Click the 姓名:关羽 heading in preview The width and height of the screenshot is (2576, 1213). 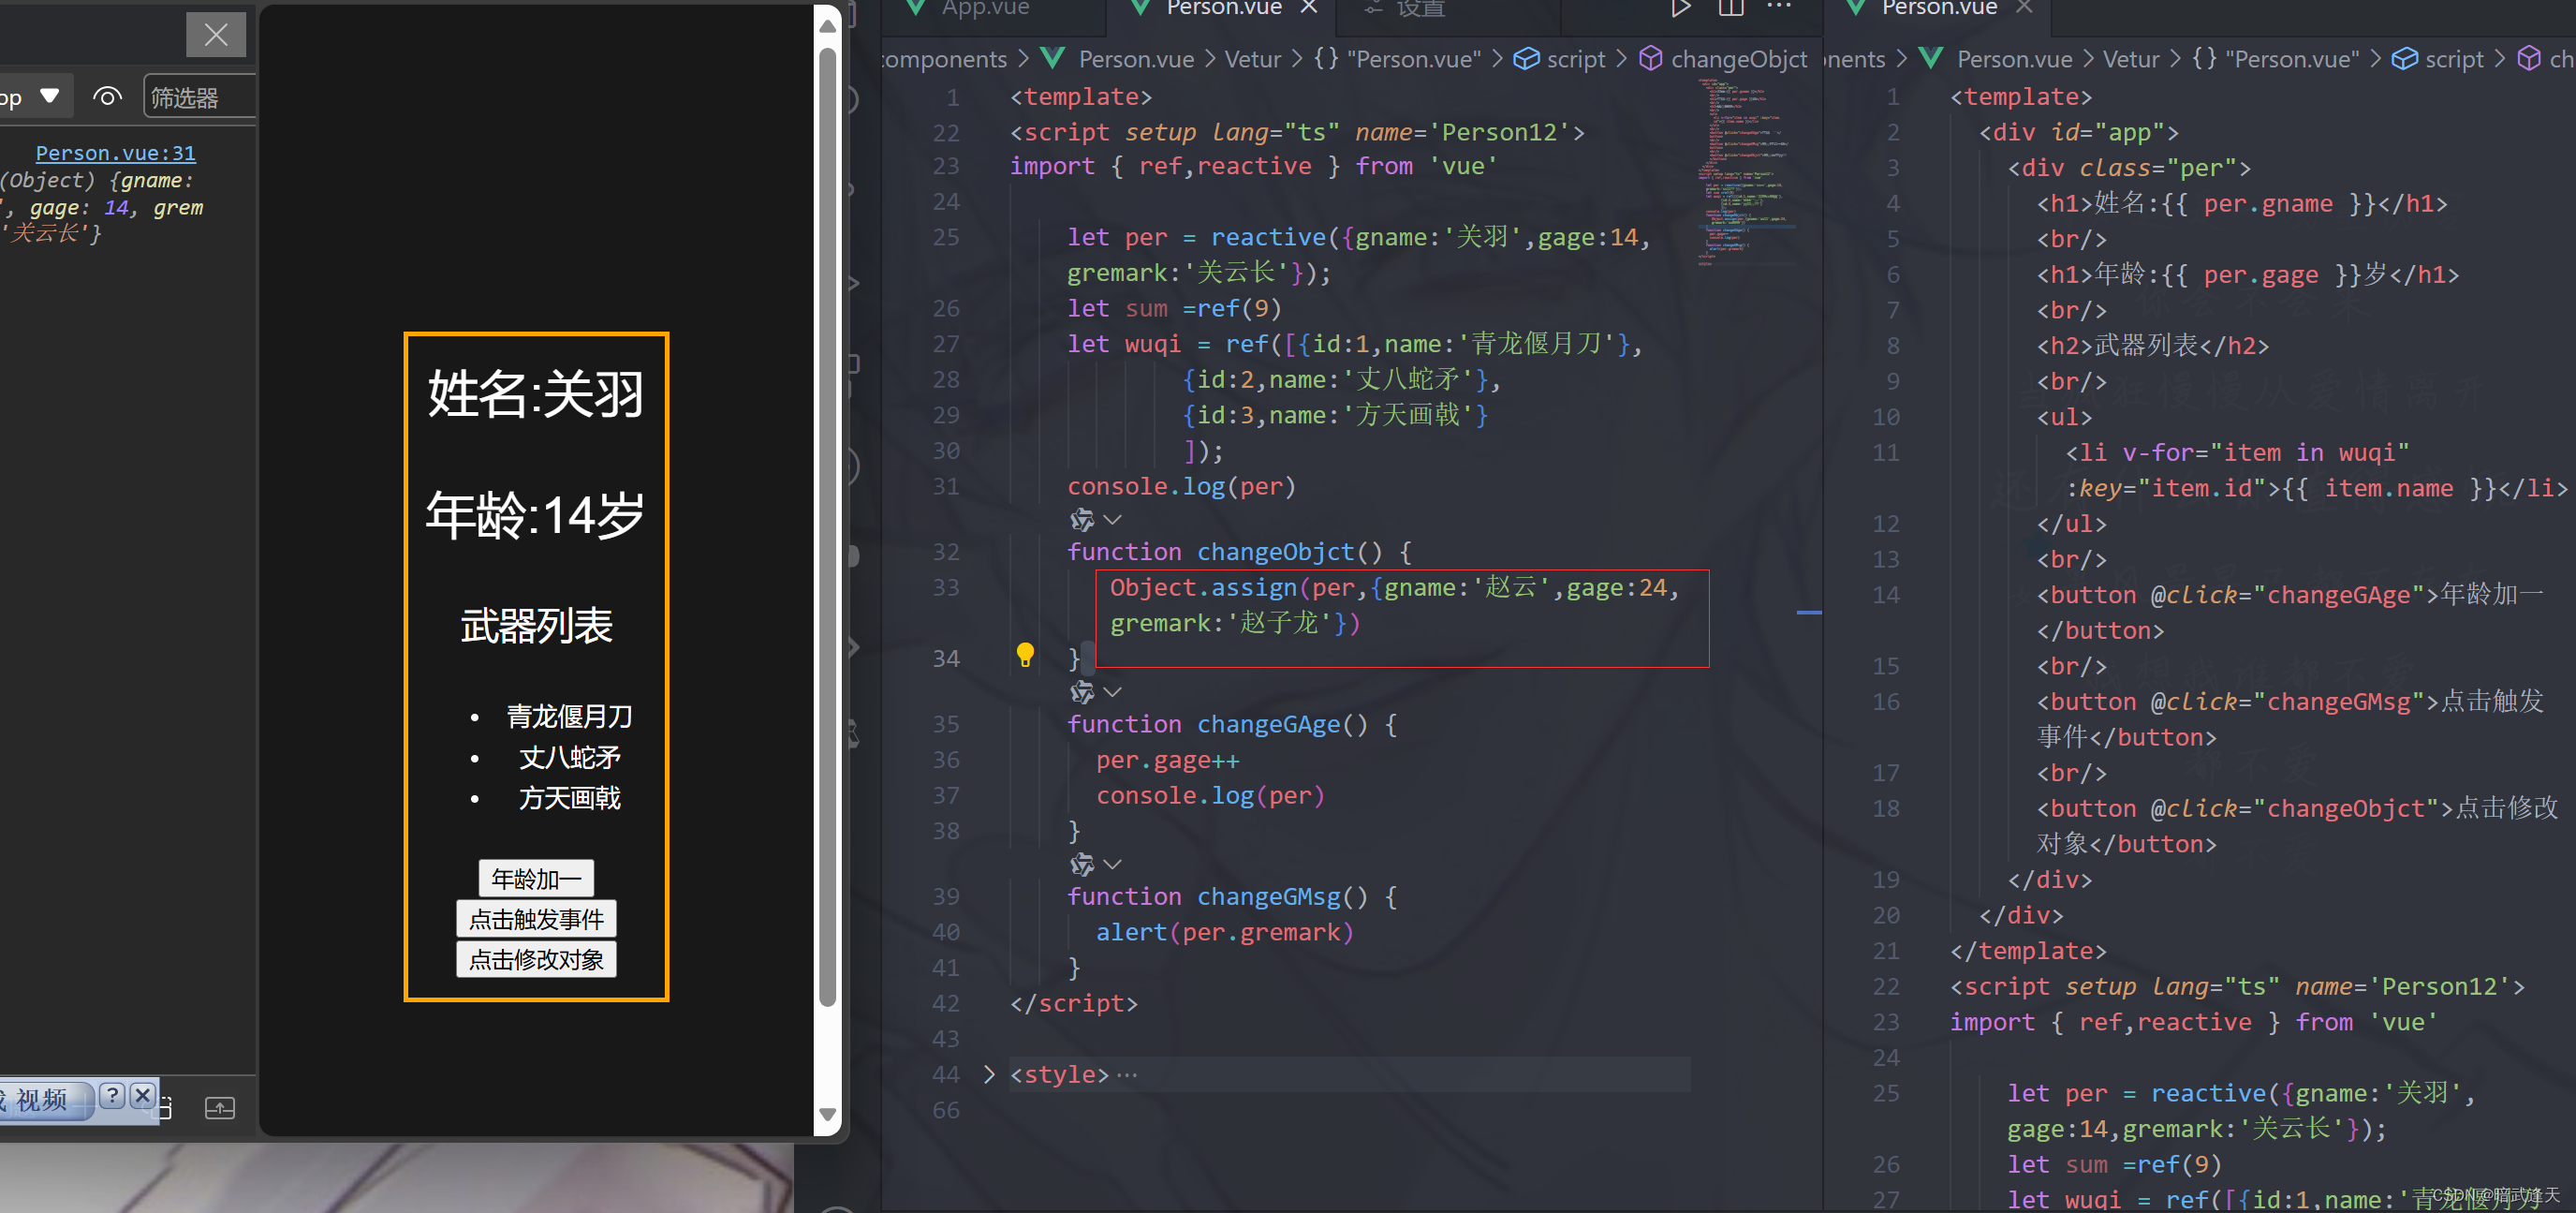pyautogui.click(x=535, y=393)
